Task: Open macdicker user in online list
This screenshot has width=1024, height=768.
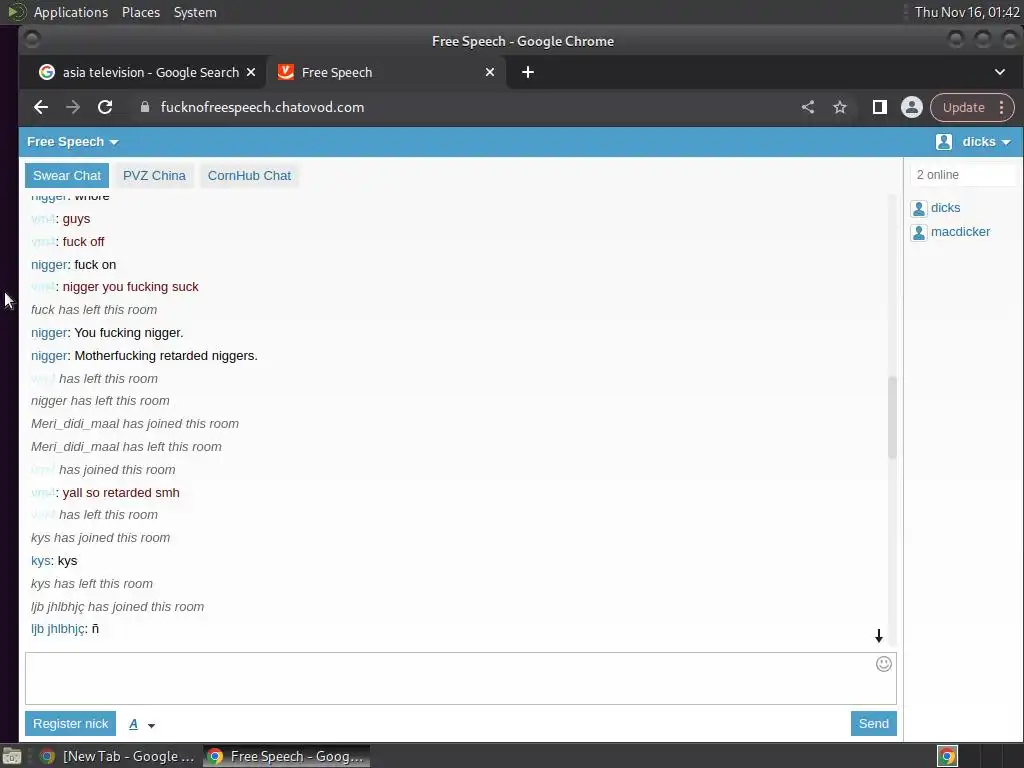Action: [x=960, y=232]
